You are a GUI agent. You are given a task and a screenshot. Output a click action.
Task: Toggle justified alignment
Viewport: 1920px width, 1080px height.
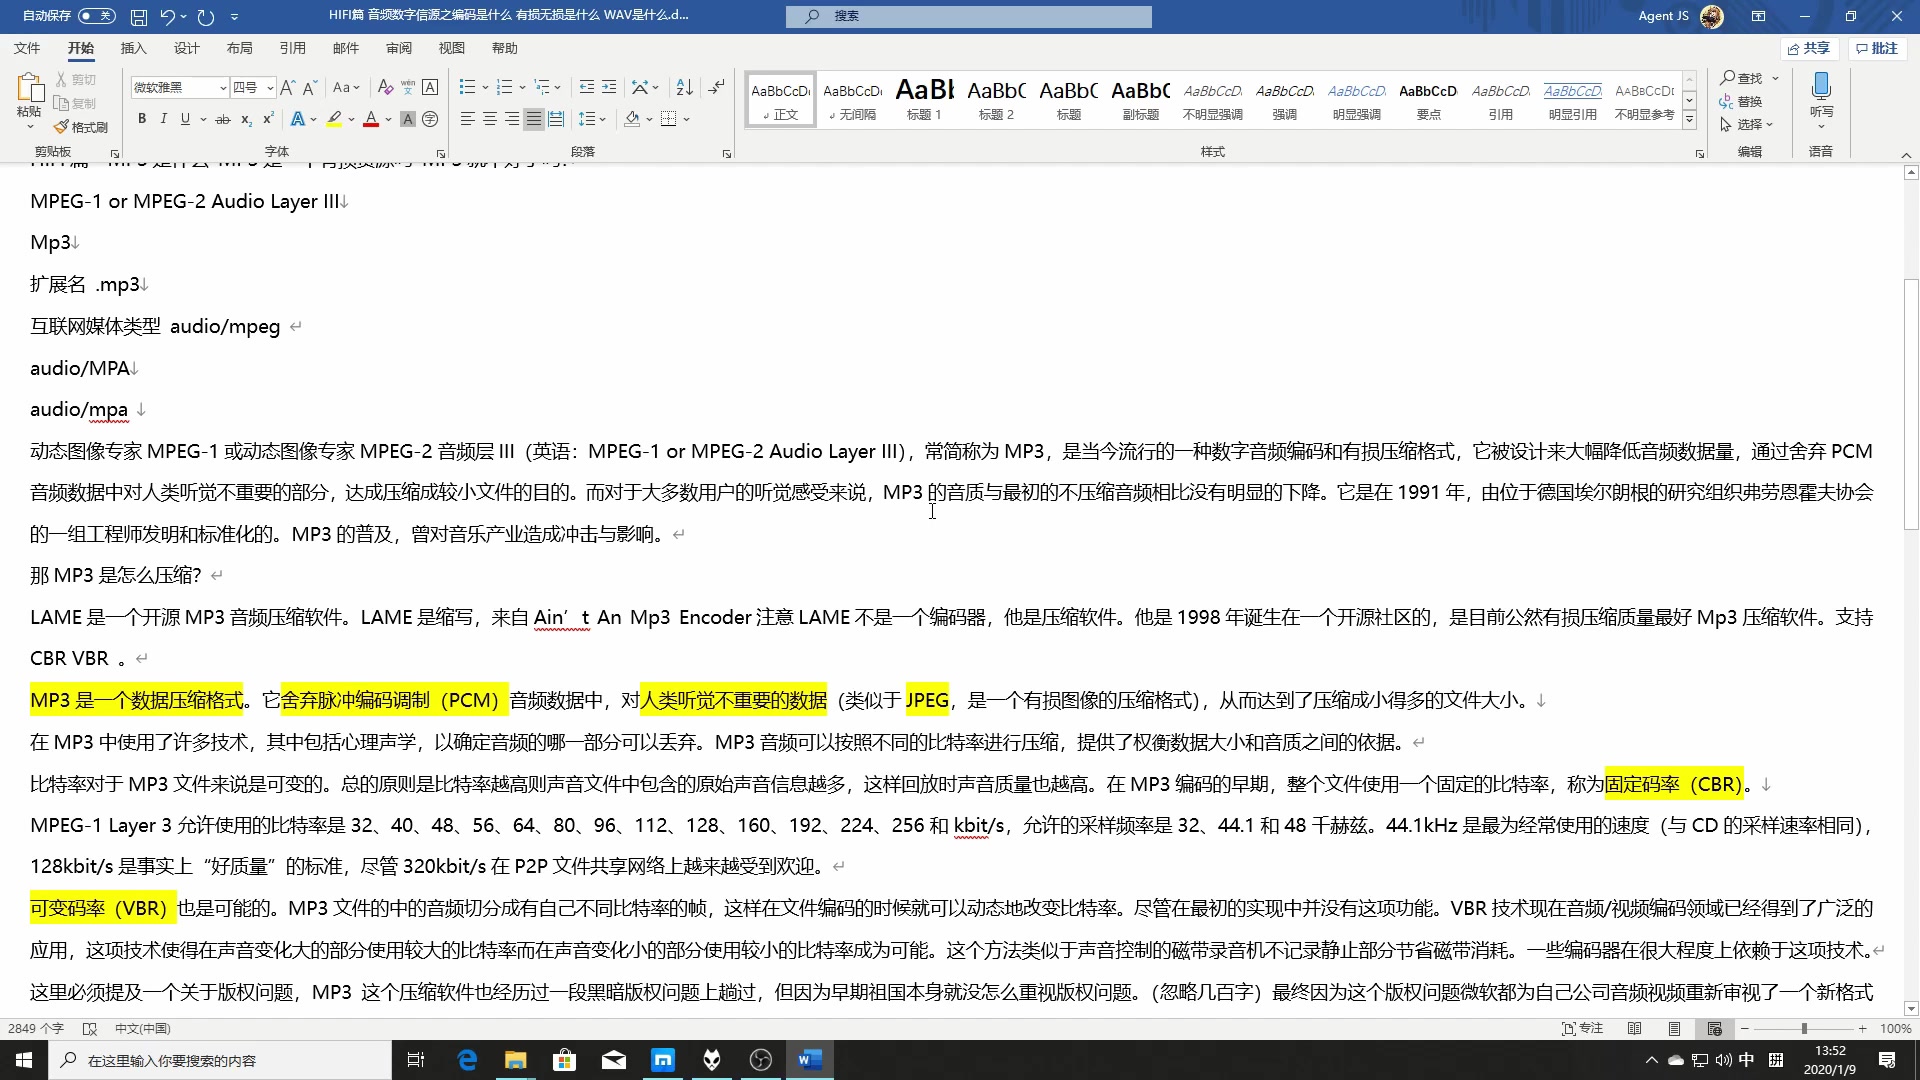(534, 119)
